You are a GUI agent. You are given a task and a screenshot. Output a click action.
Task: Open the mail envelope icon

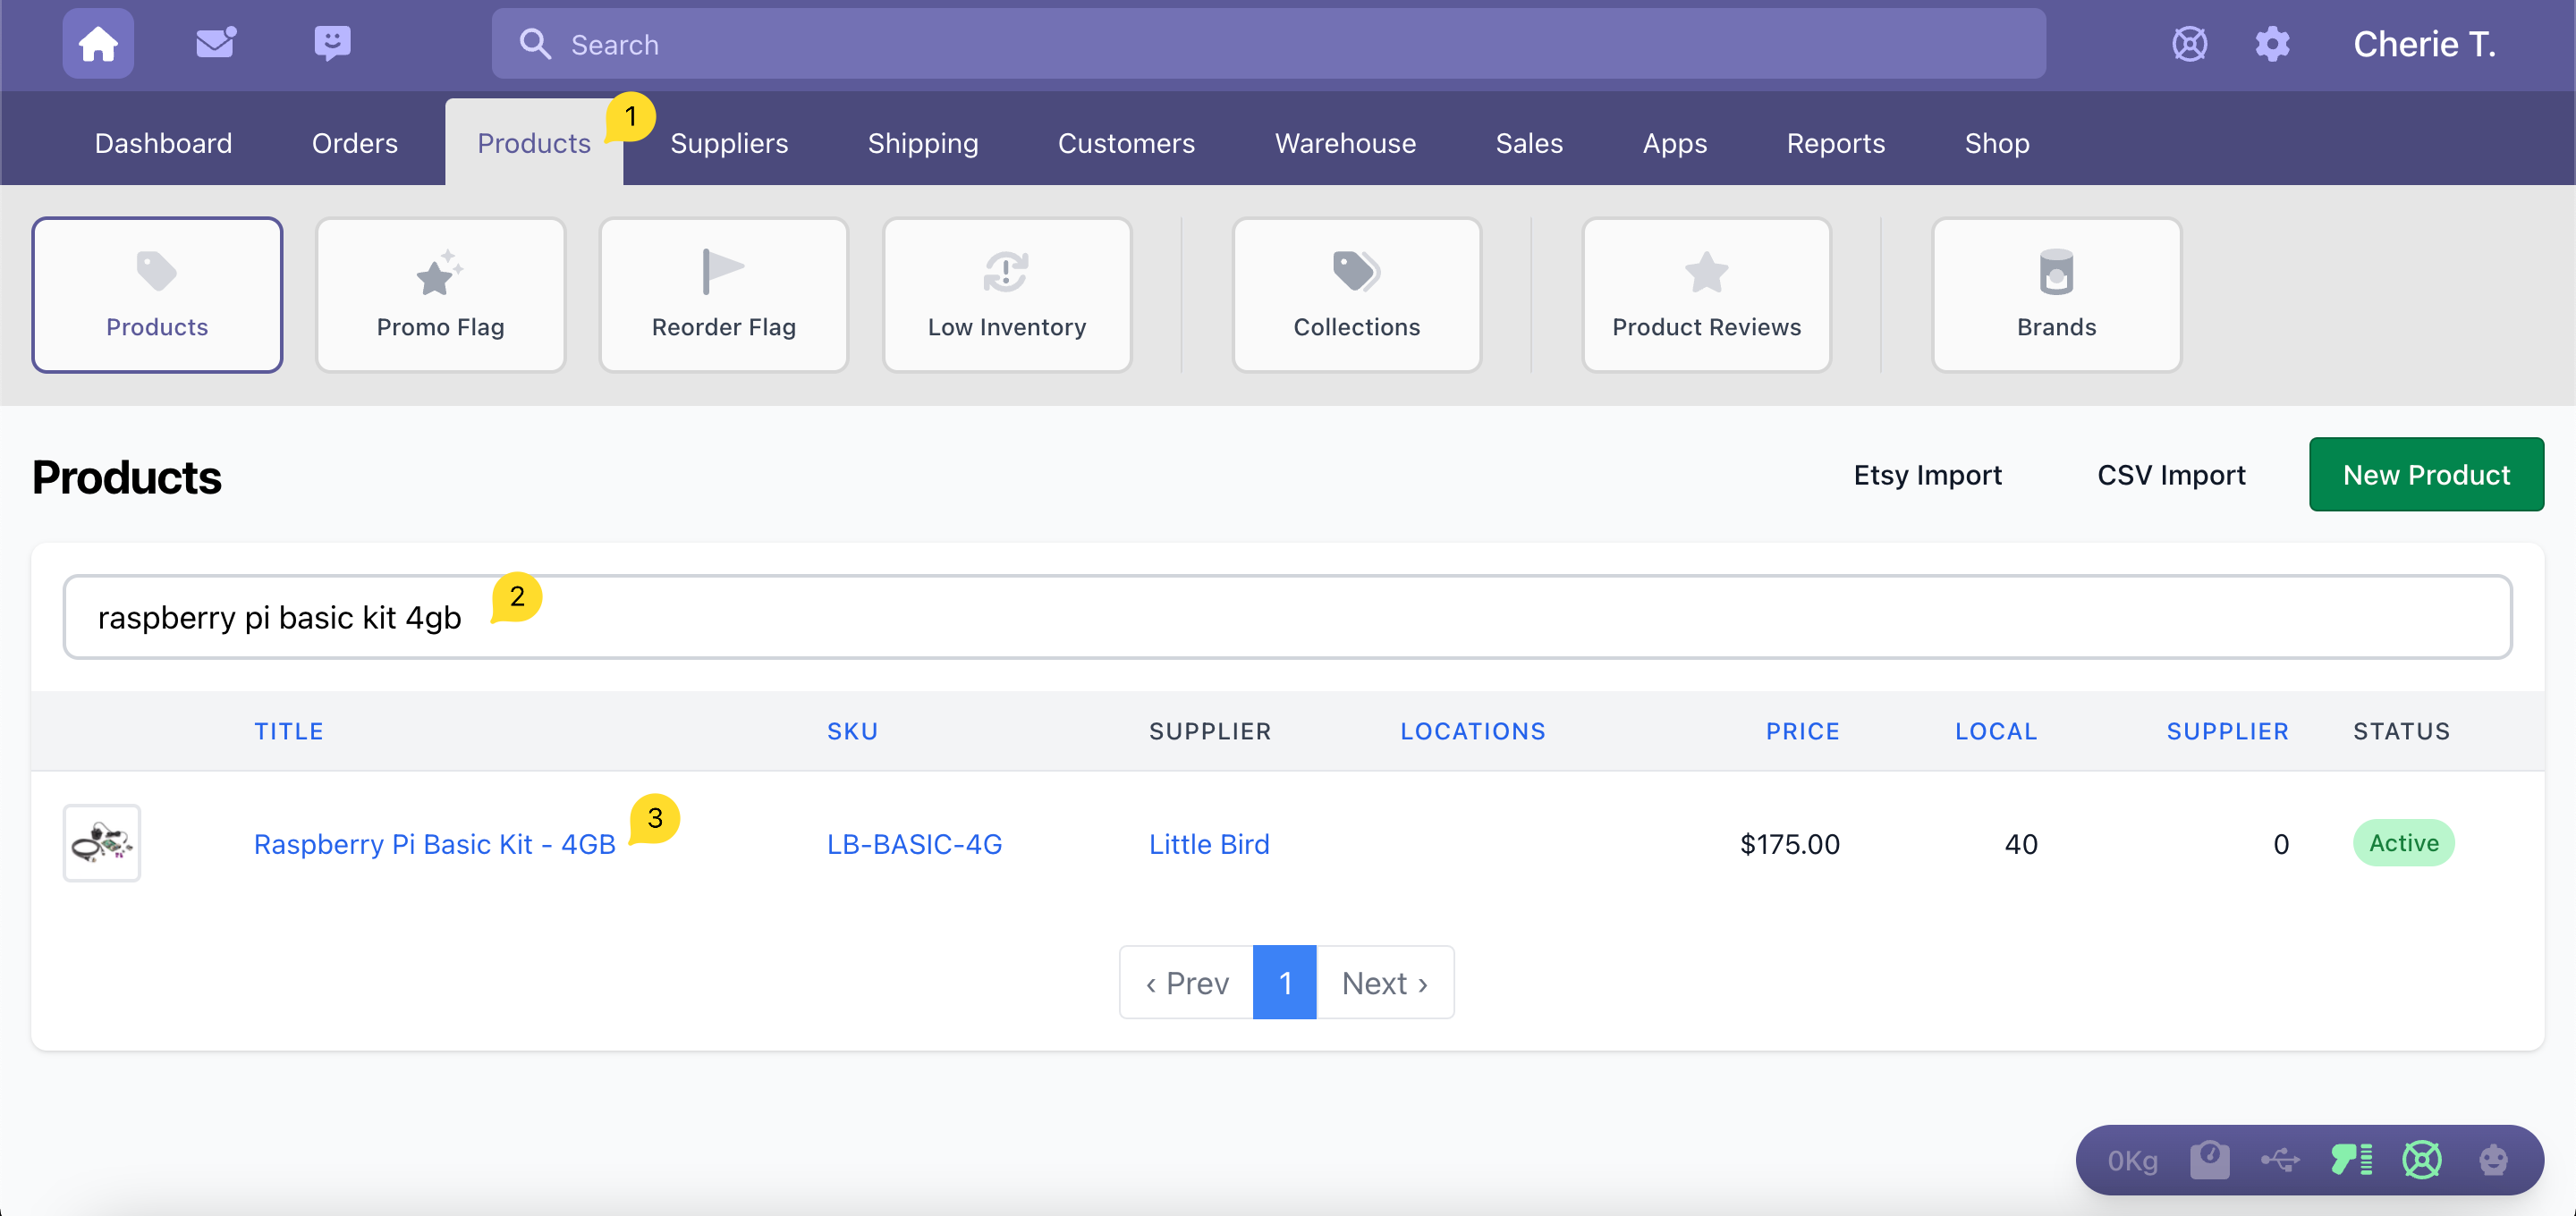[x=215, y=43]
